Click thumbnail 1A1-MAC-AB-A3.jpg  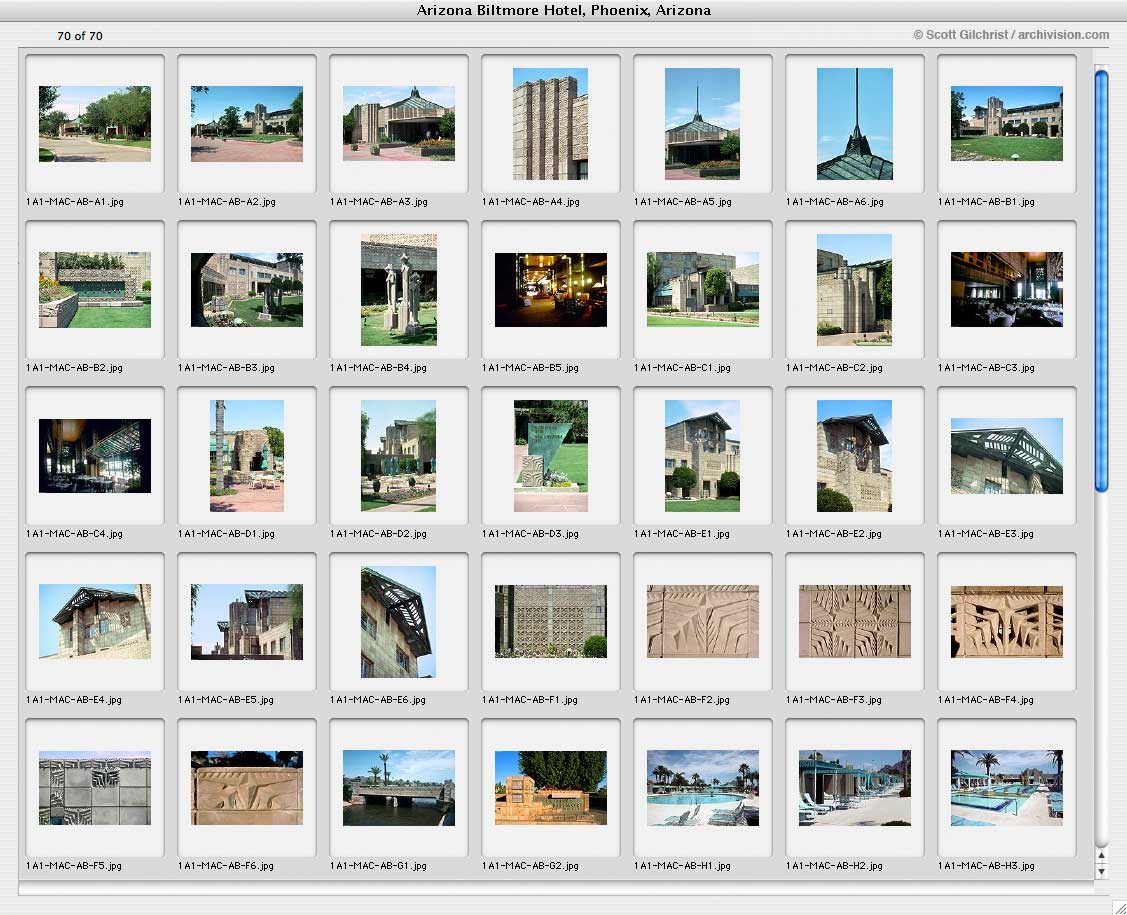click(x=399, y=123)
